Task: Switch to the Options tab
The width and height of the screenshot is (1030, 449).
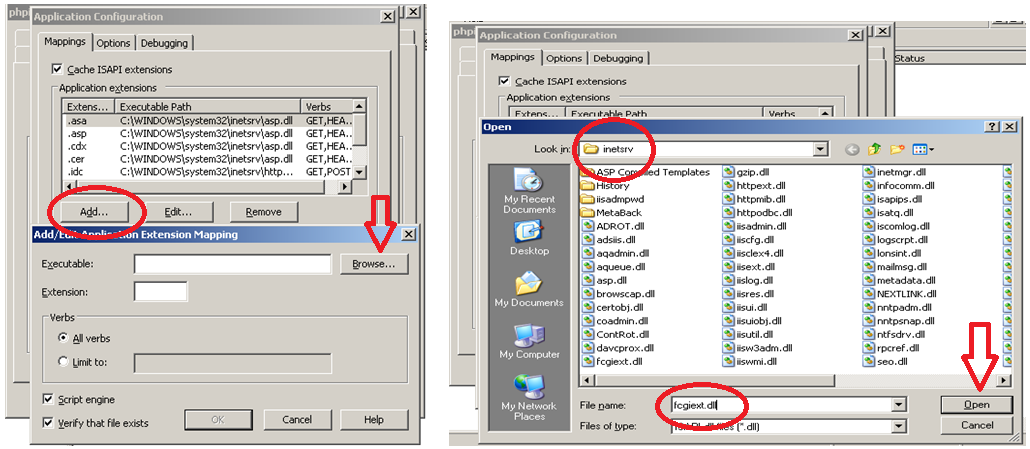Action: pos(113,43)
